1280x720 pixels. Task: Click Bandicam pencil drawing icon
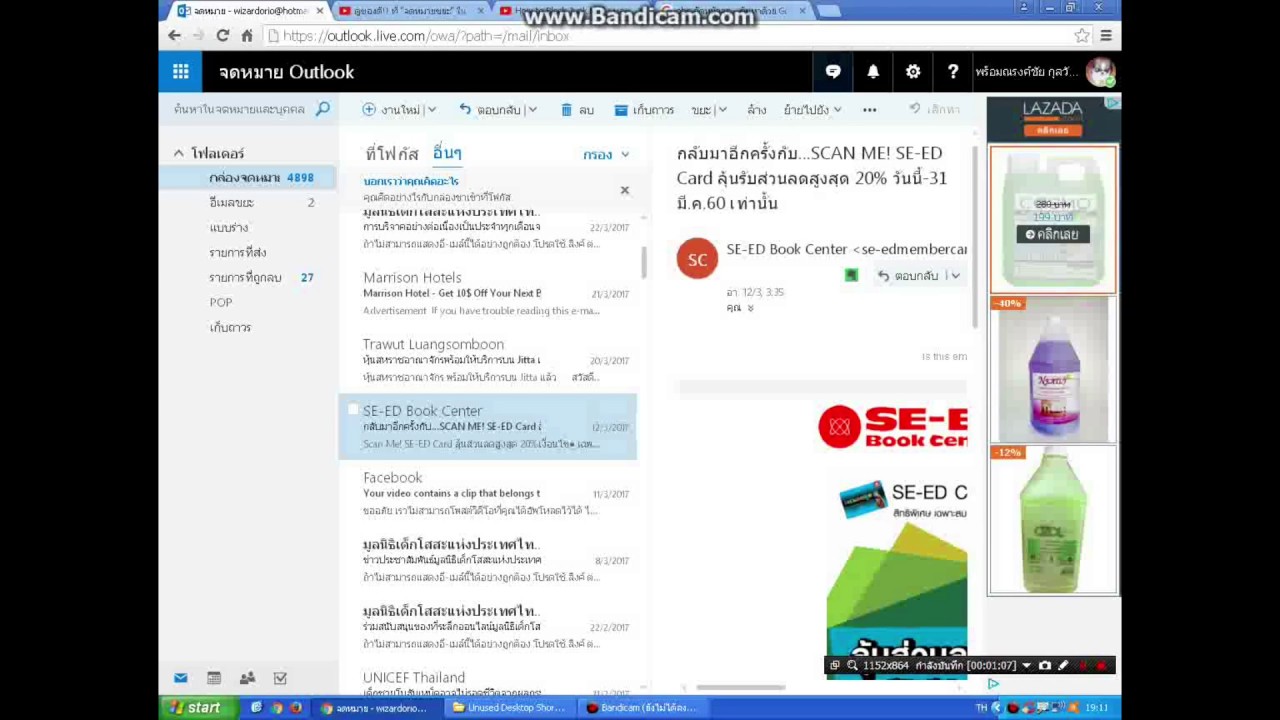(1063, 665)
